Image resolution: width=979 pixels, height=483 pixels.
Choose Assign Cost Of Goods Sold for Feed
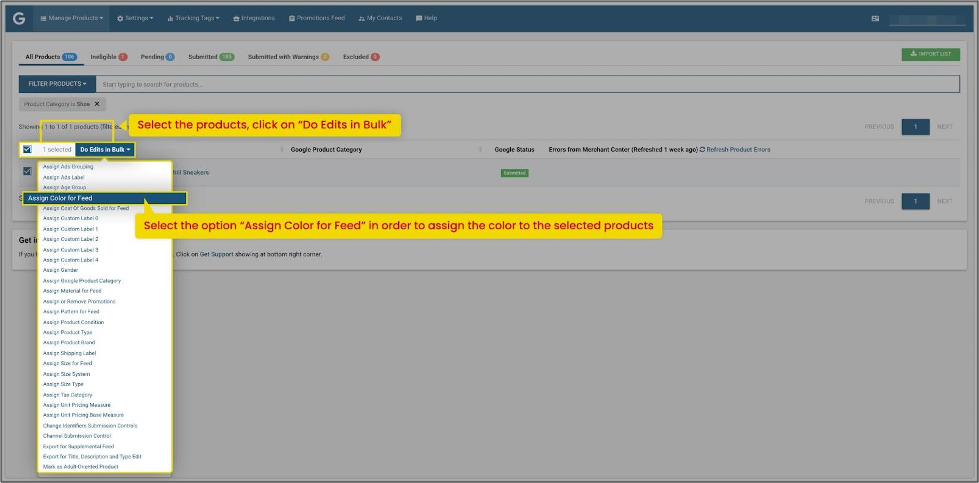[x=86, y=208]
